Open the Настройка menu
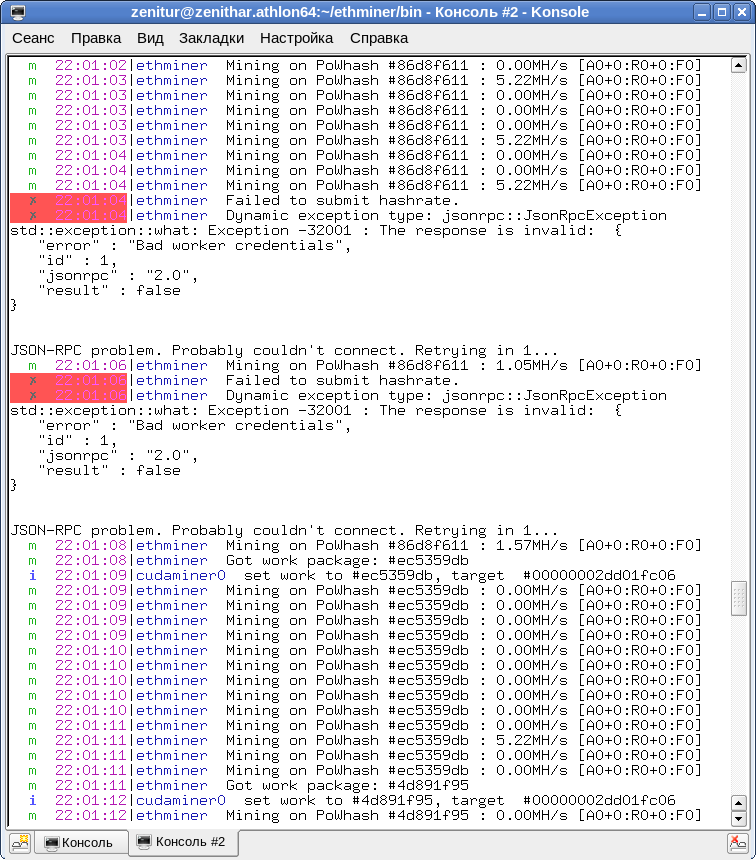 [296, 38]
